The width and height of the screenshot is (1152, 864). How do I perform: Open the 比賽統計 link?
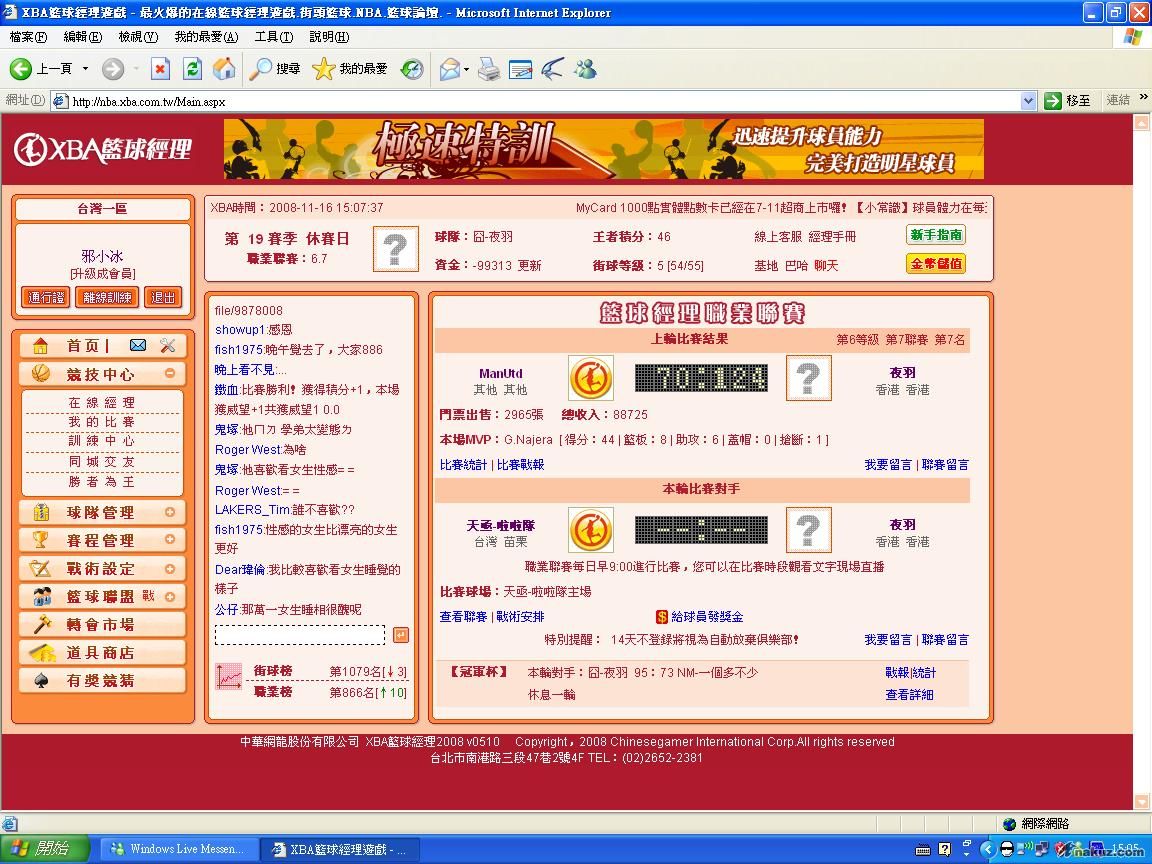463,465
